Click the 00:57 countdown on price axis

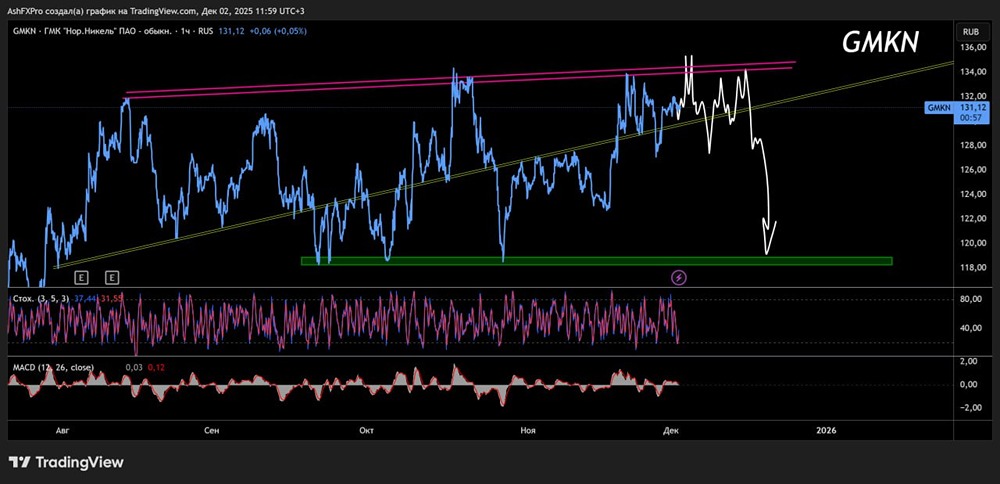click(x=971, y=118)
